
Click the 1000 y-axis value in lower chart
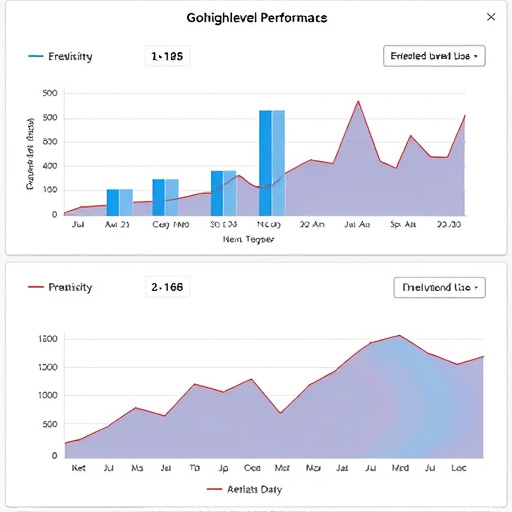[48, 396]
